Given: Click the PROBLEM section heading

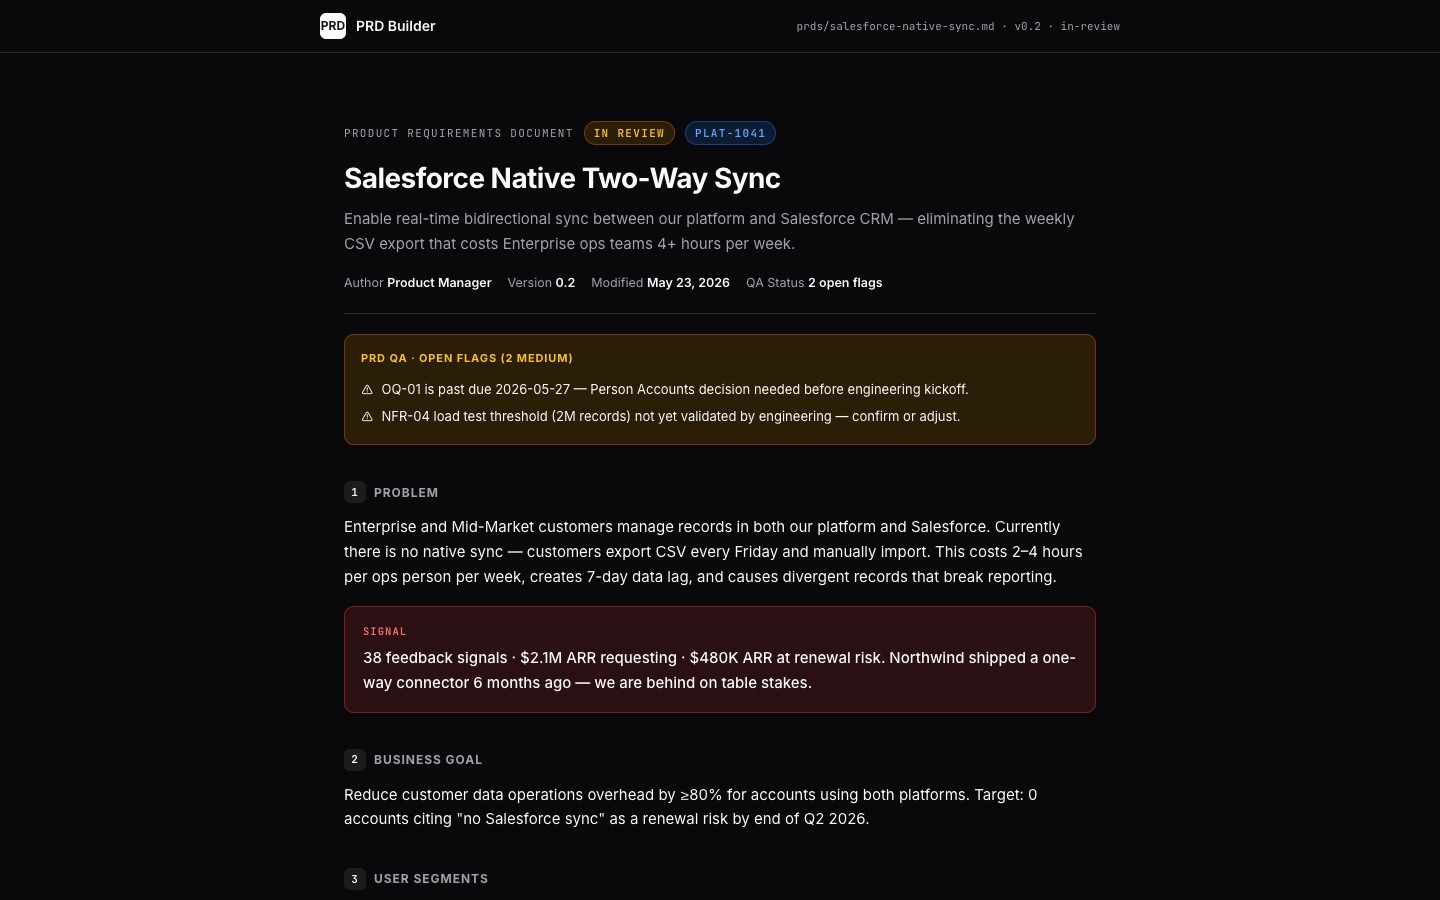Looking at the screenshot, I should (x=406, y=493).
